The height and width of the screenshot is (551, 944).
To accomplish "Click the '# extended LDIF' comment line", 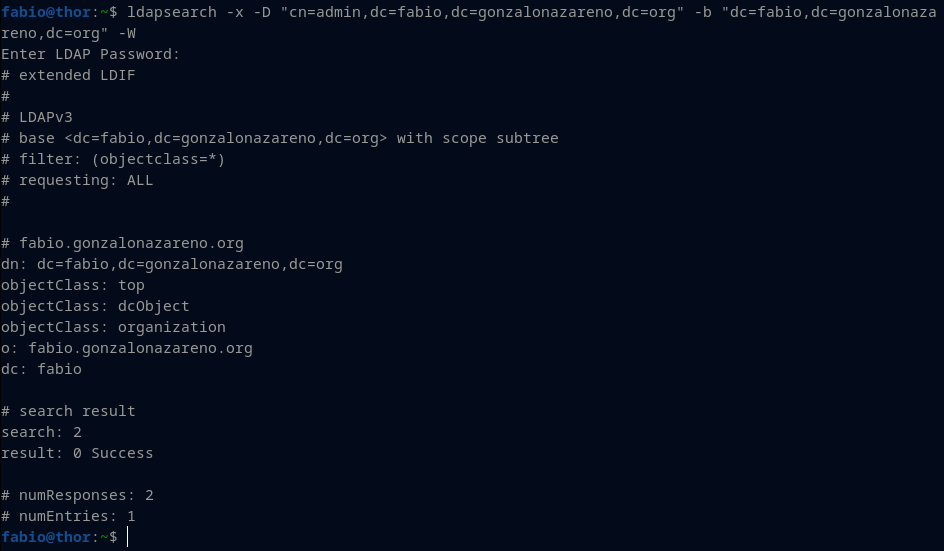I will pos(68,75).
